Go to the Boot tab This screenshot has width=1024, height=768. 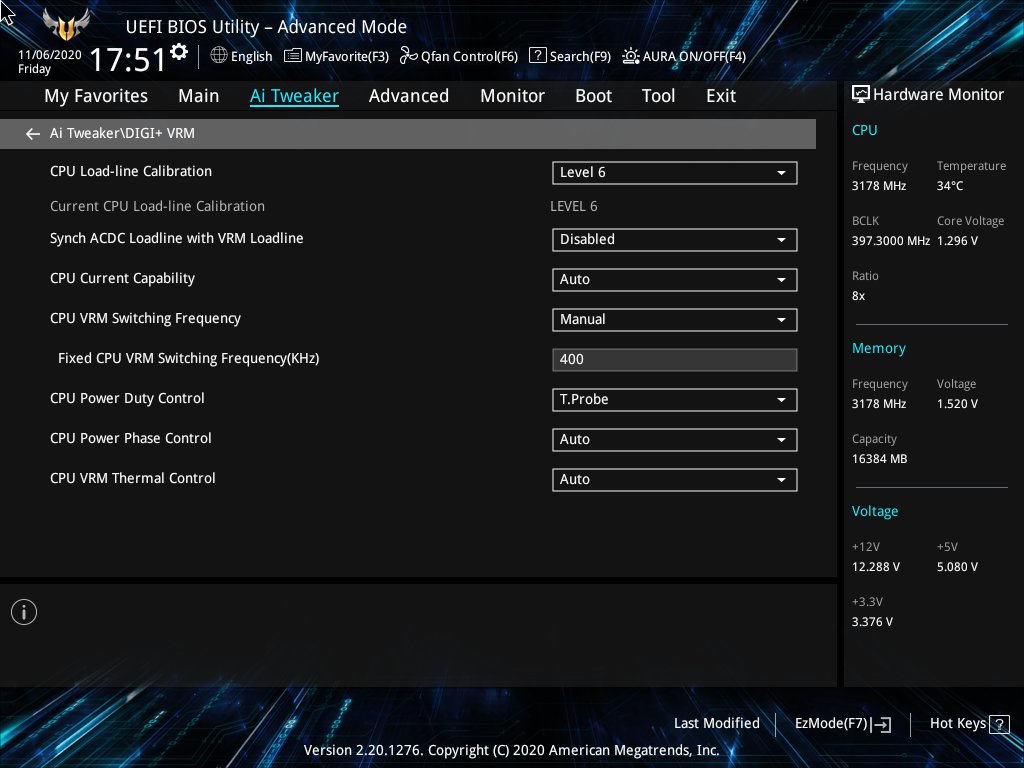[x=593, y=96]
